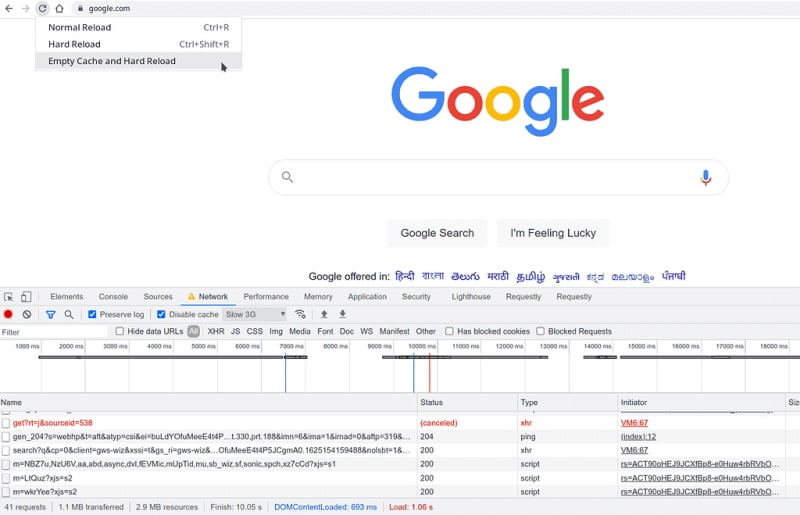Click the browser back arrow
The image size is (800, 515).
[9, 8]
